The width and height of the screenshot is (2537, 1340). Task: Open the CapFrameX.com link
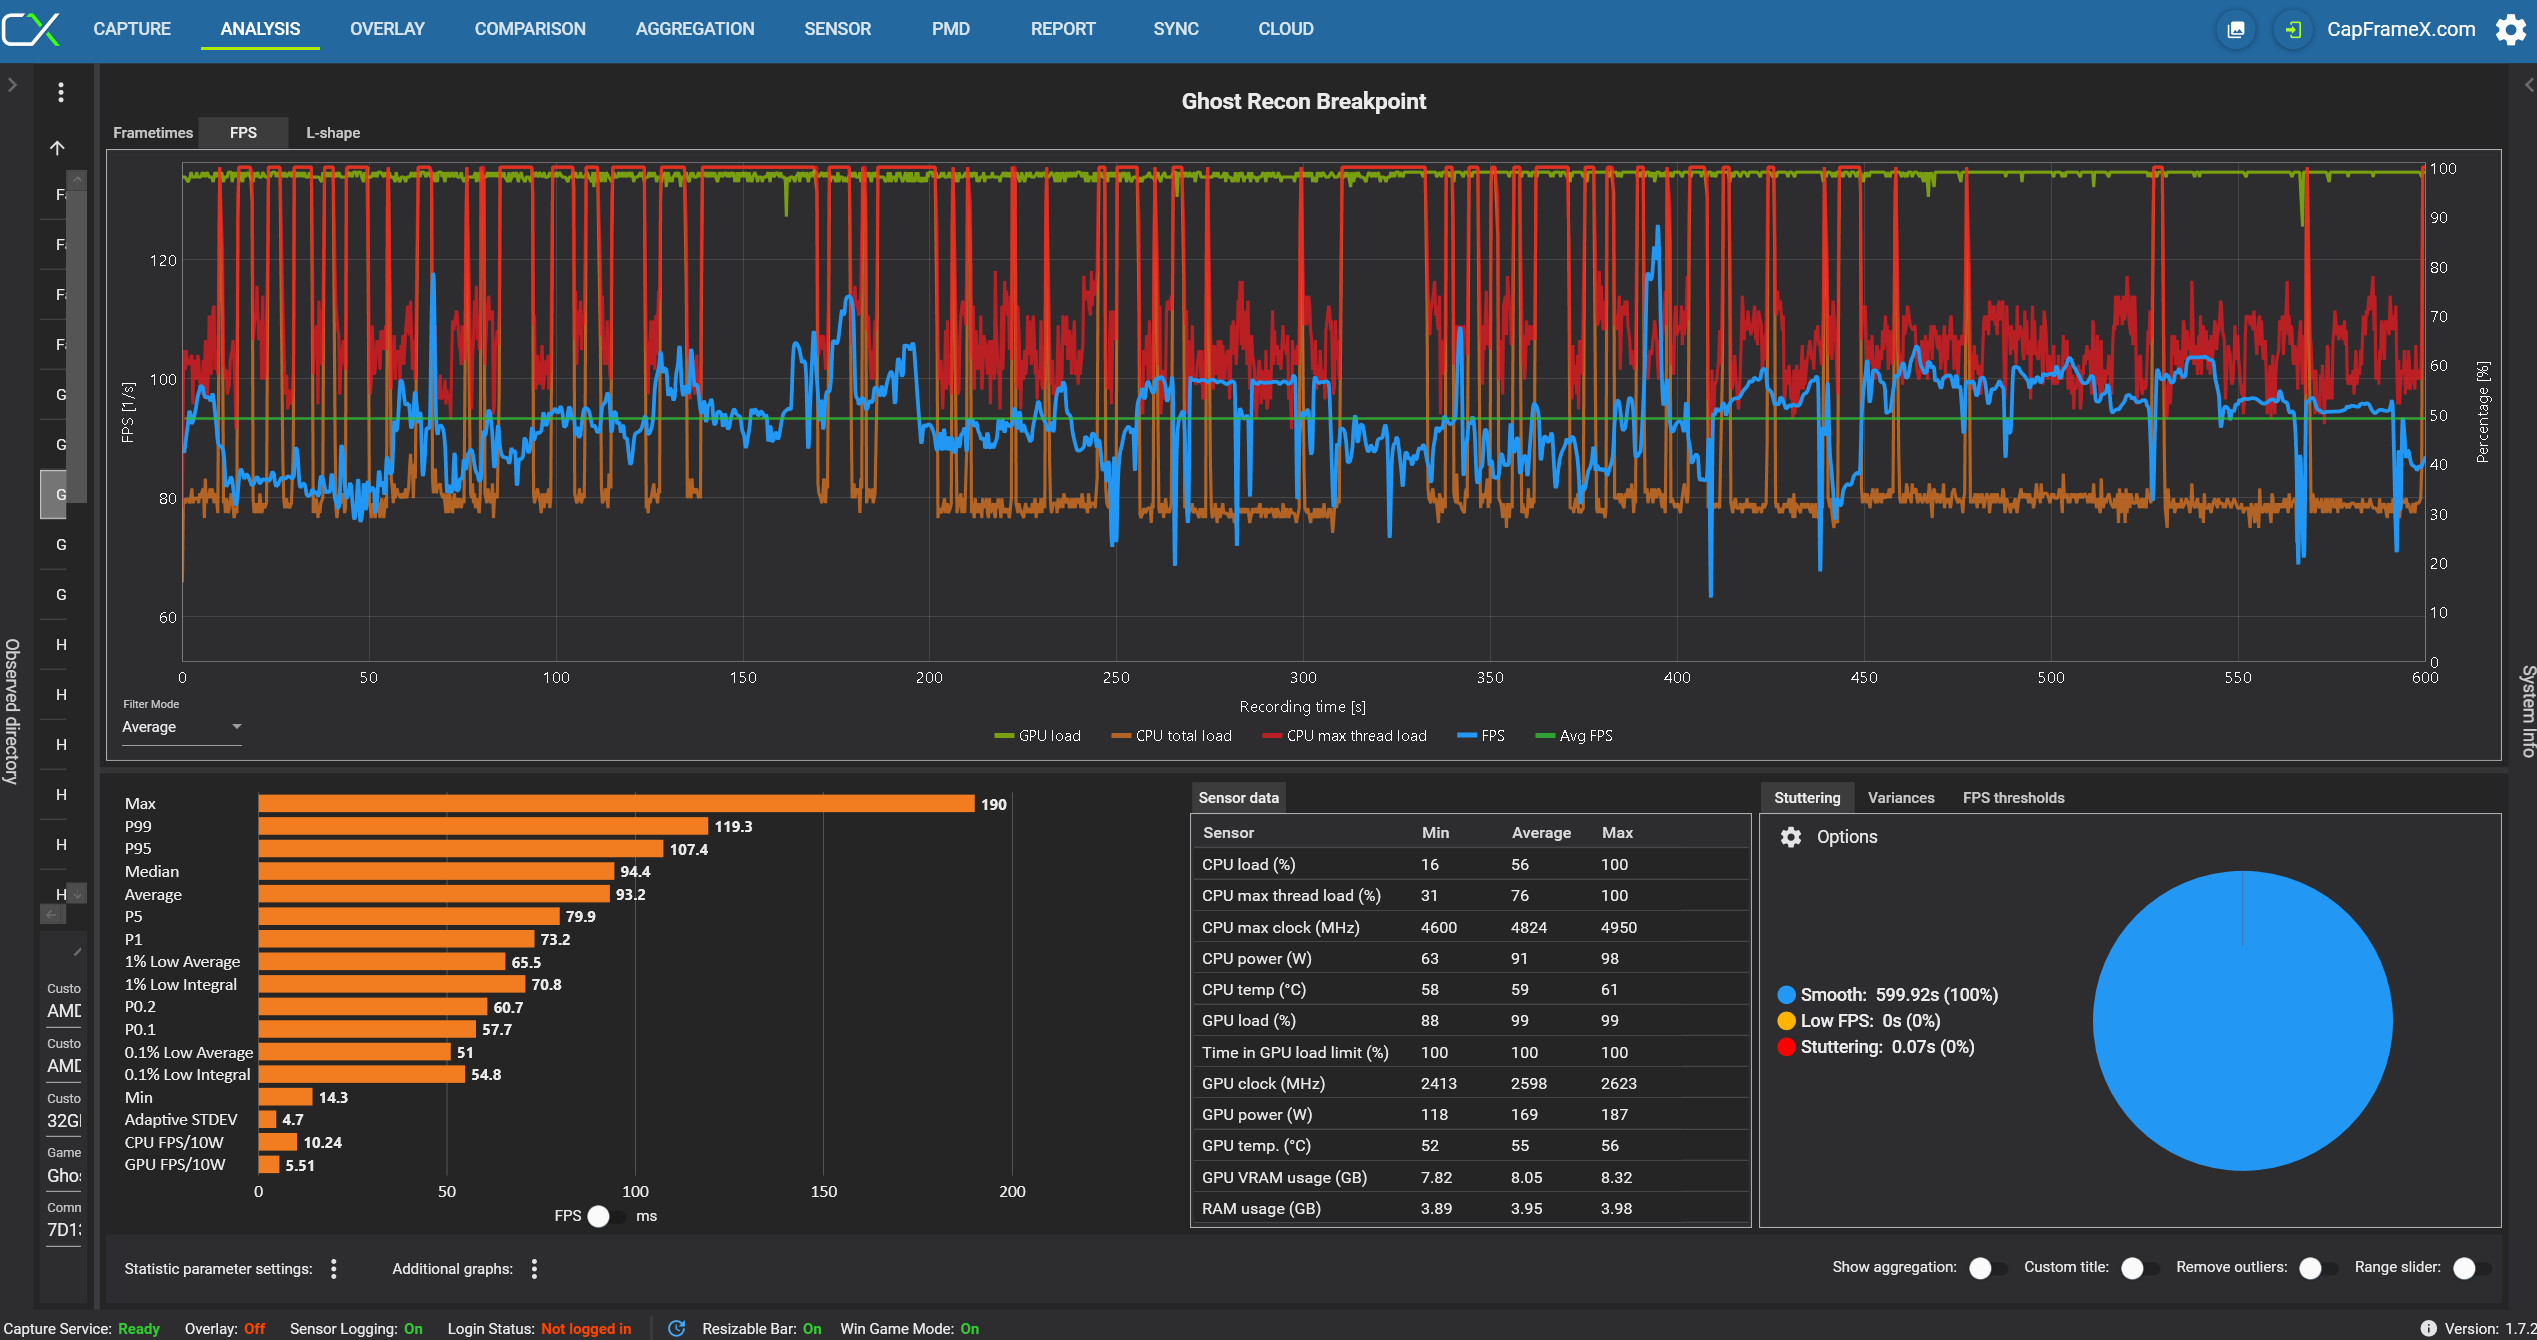pos(2400,29)
